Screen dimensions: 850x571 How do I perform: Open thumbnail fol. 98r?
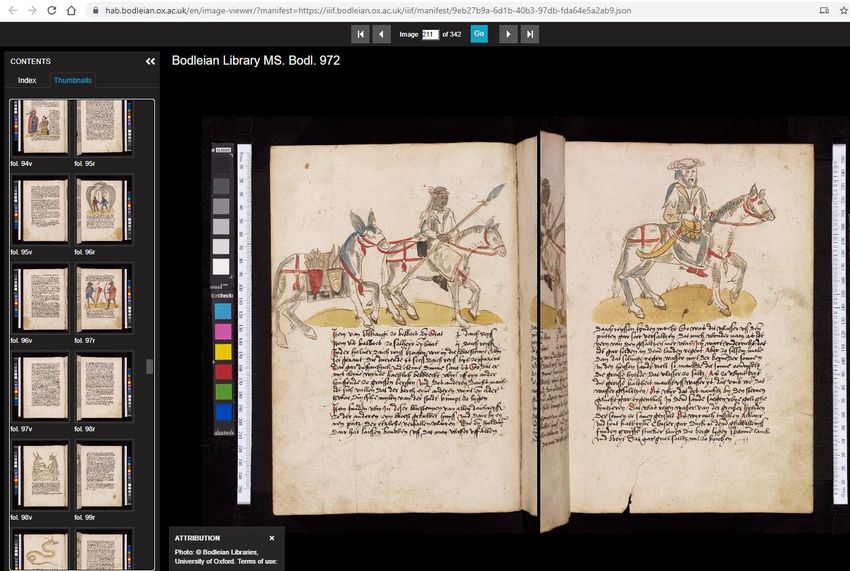[104, 387]
